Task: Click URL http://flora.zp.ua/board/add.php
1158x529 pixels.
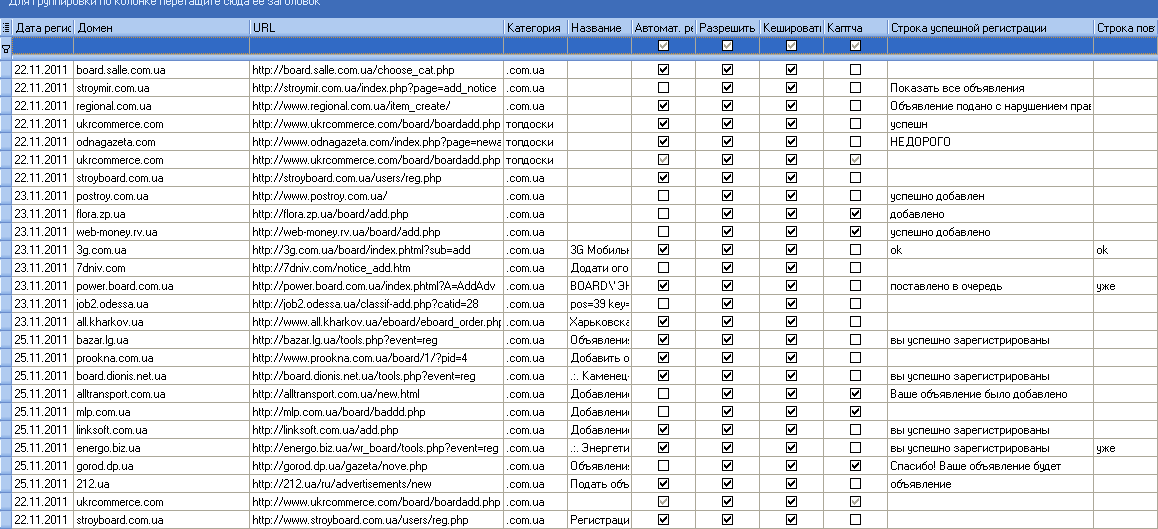Action: coord(377,214)
